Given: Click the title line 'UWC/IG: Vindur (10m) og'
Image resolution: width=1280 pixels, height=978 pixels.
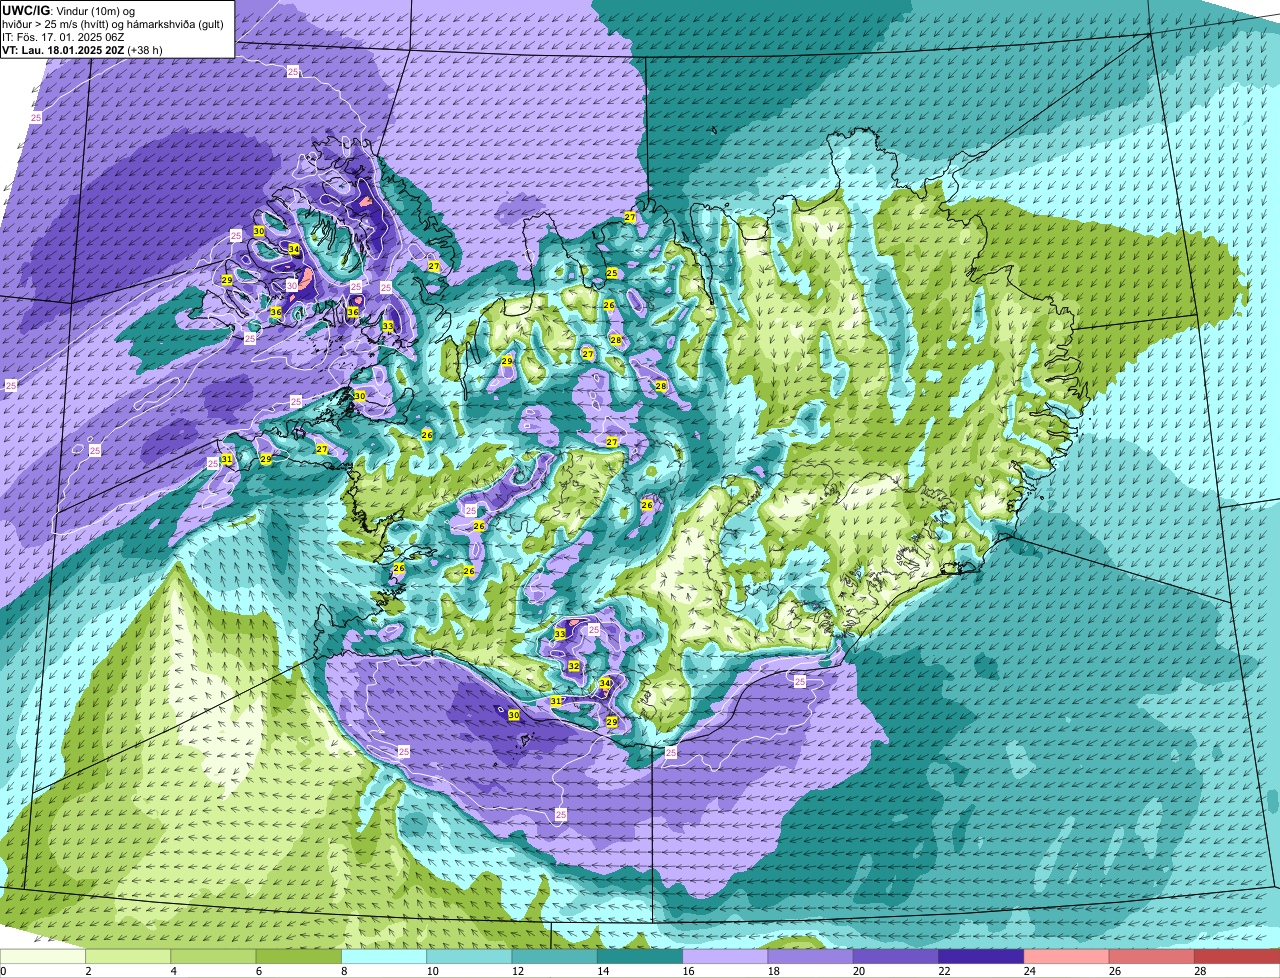Looking at the screenshot, I should coord(70,9).
